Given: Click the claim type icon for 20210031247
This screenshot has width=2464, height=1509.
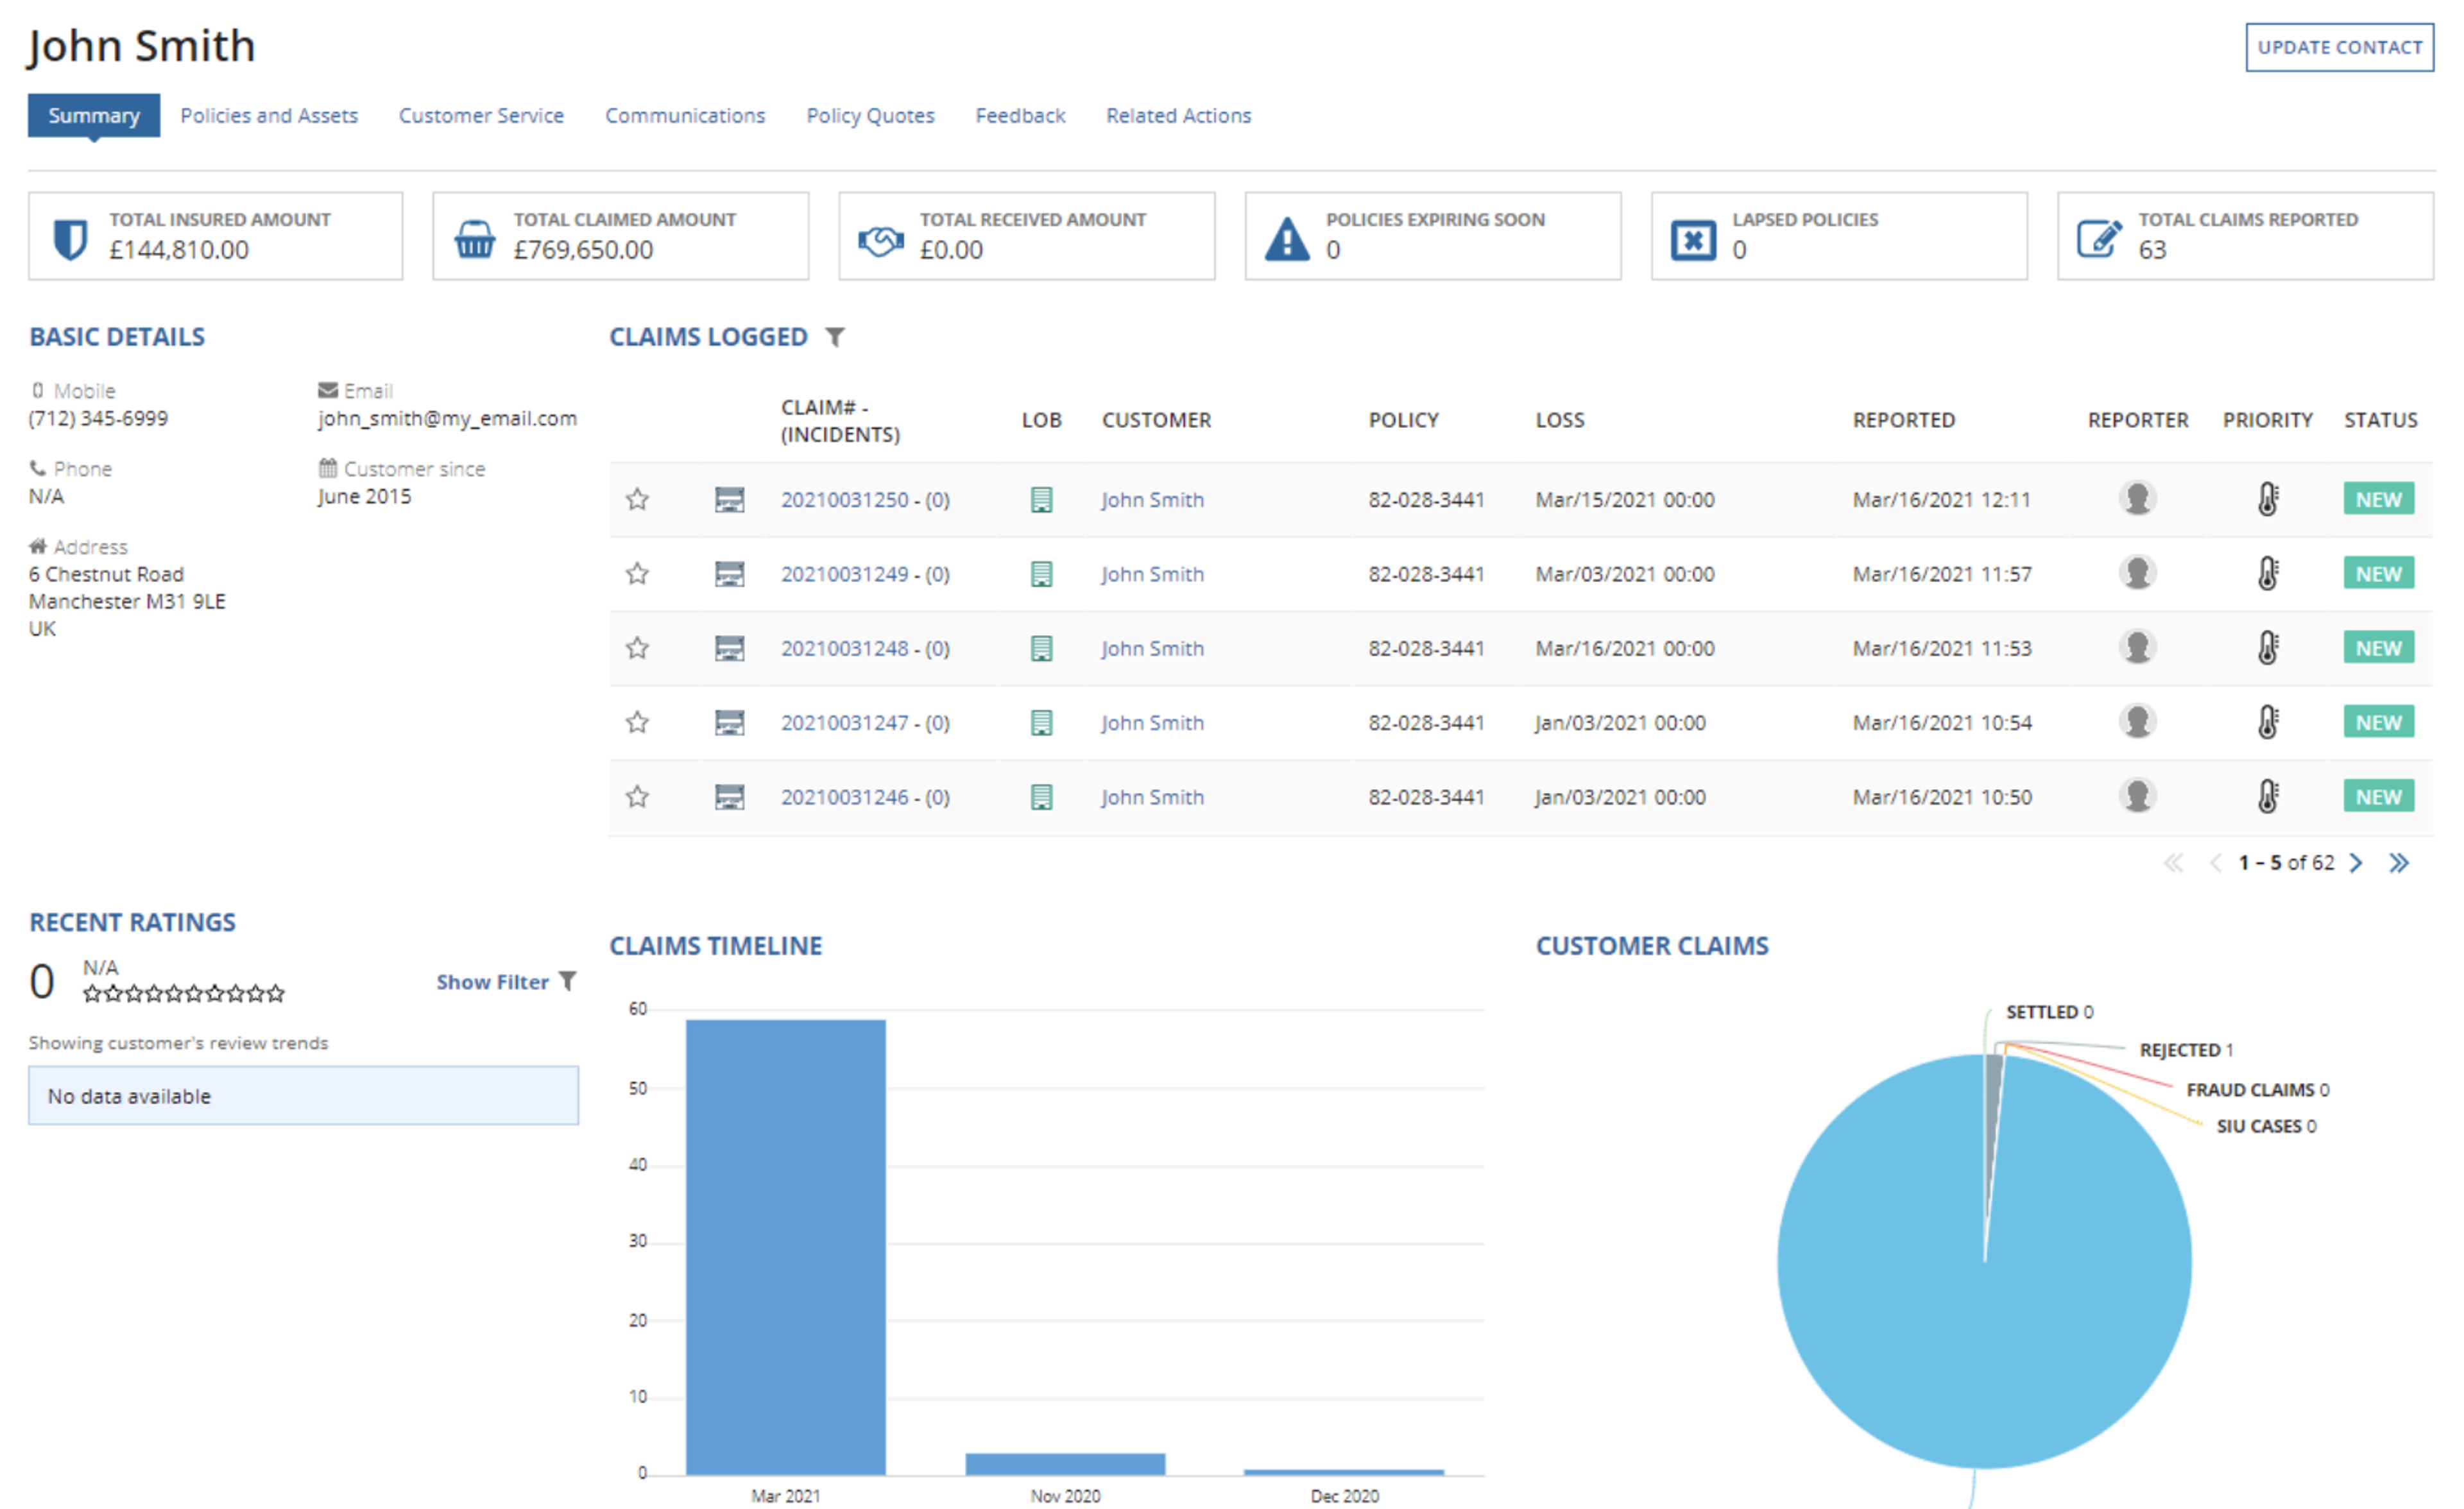Looking at the screenshot, I should (x=730, y=722).
